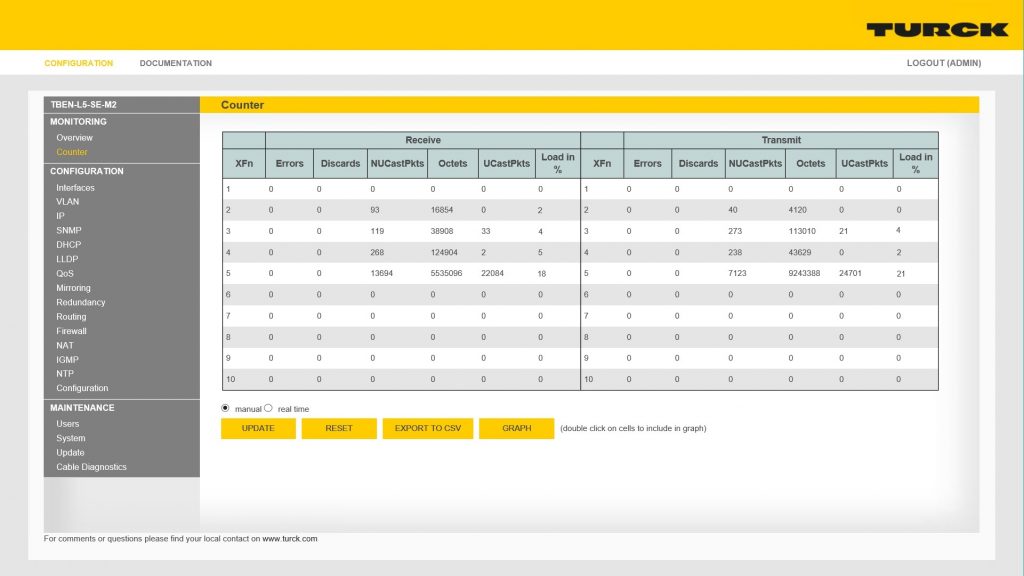1024x576 pixels.
Task: Click the UPDATE button
Action: (258, 428)
